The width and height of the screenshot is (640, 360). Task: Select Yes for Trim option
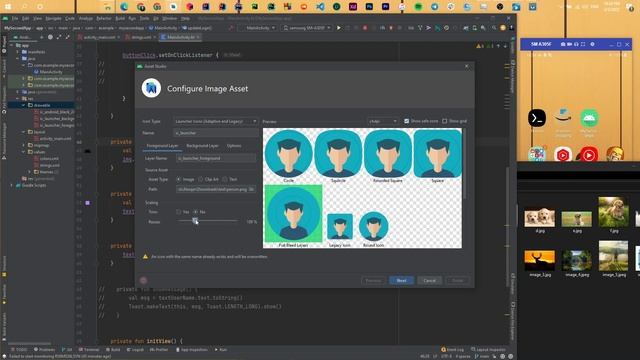178,212
